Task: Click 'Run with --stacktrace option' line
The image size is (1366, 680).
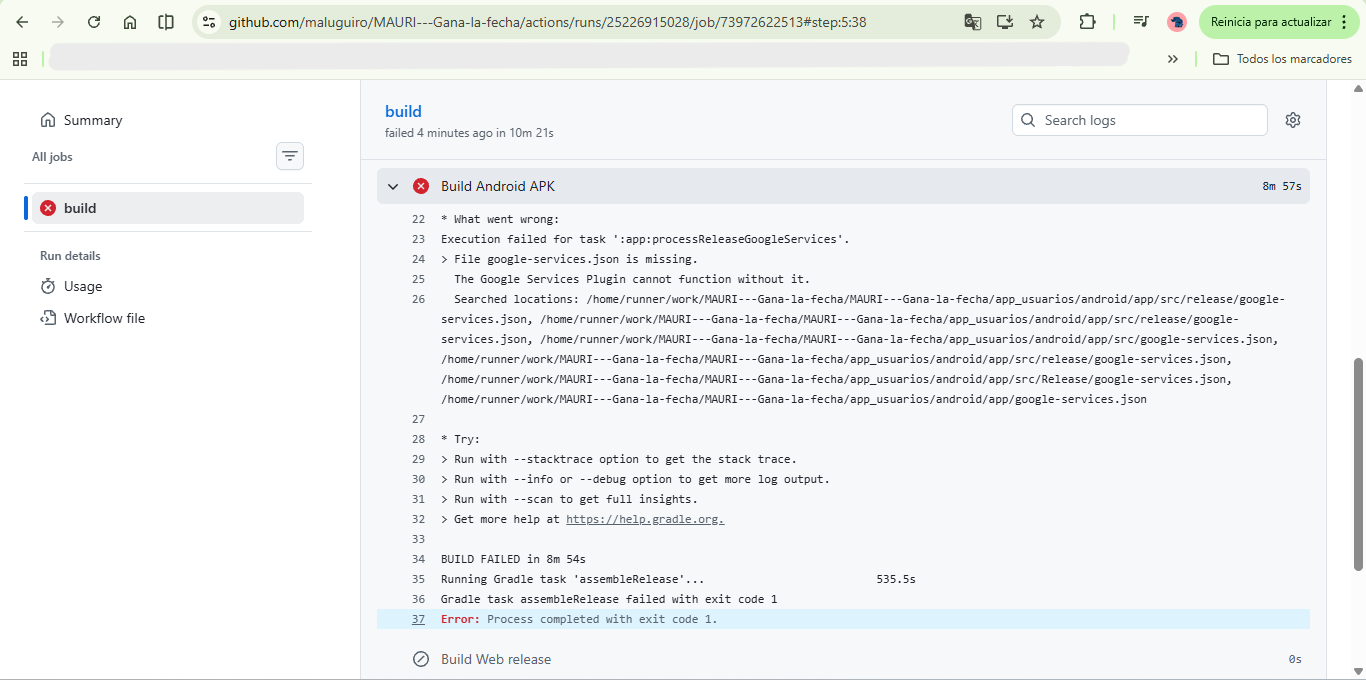Action: (x=619, y=459)
